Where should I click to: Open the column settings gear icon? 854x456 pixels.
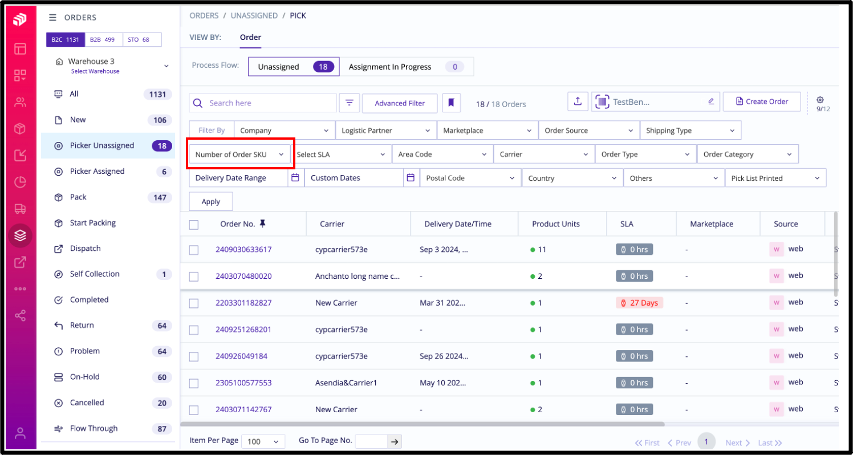click(x=820, y=101)
